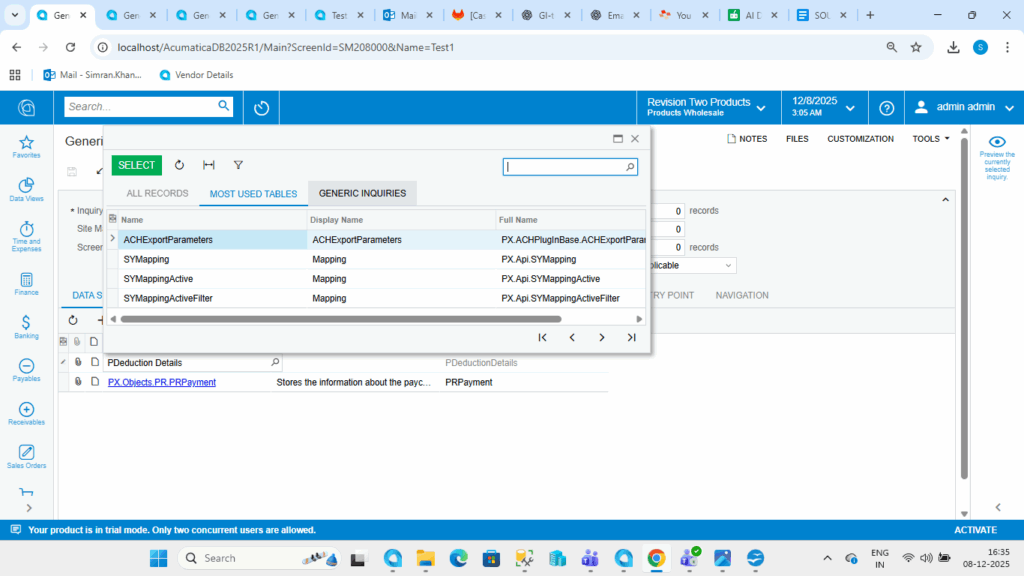Screen dimensions: 1024x576
Task: Open the admin admin user menu
Action: coord(962,108)
